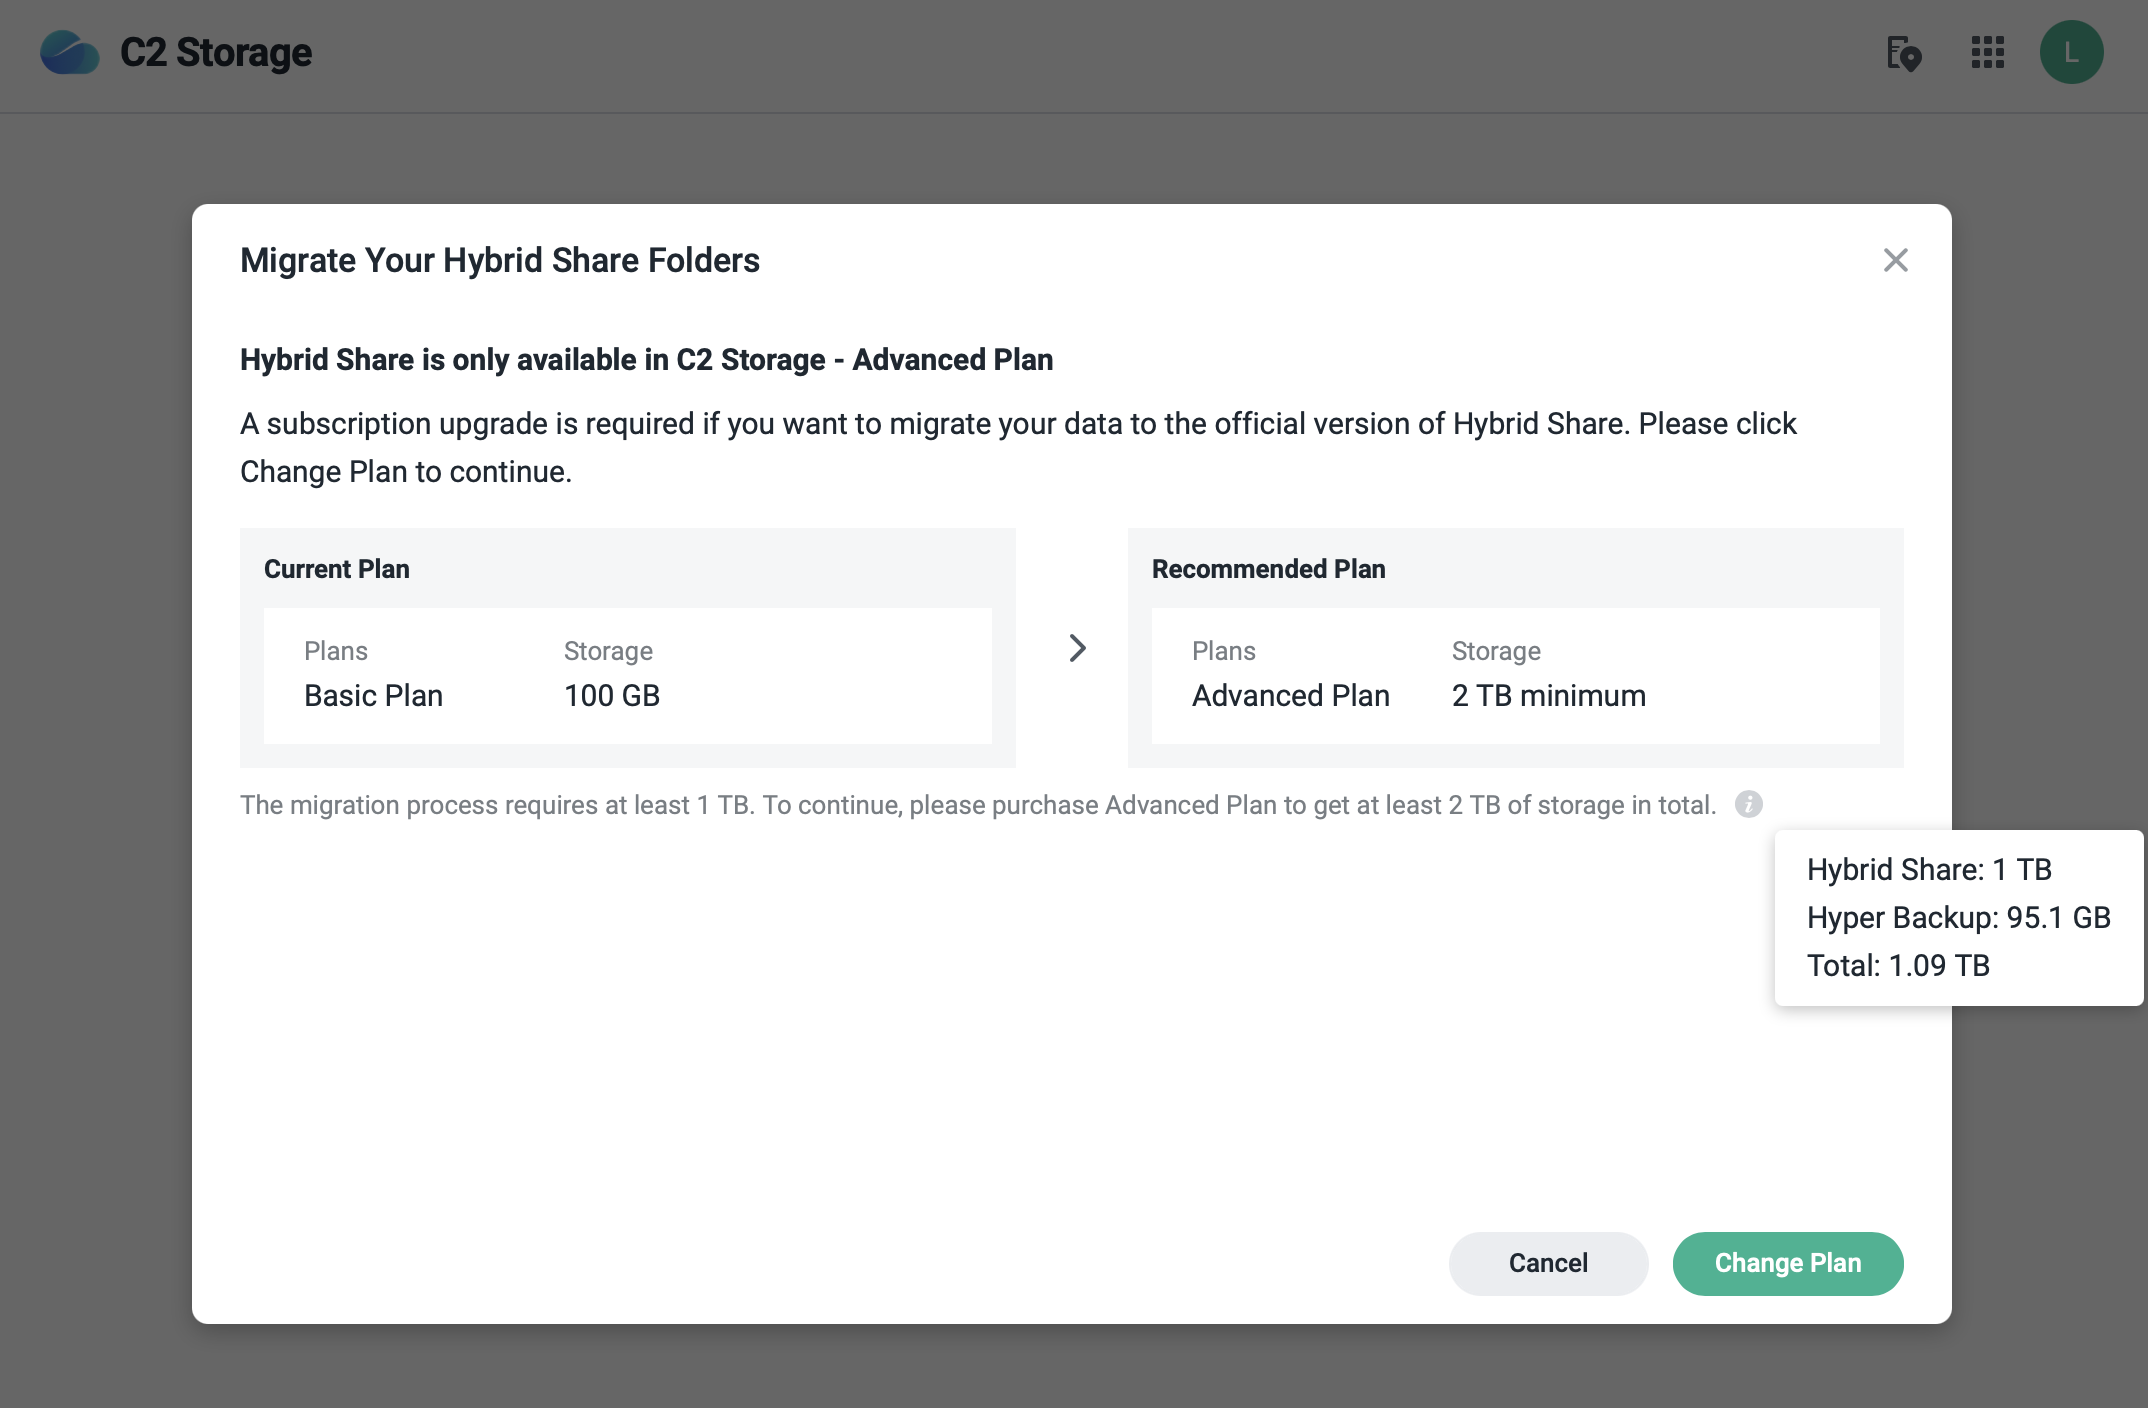2148x1408 pixels.
Task: Click the 2 TB minimum value
Action: (1548, 695)
